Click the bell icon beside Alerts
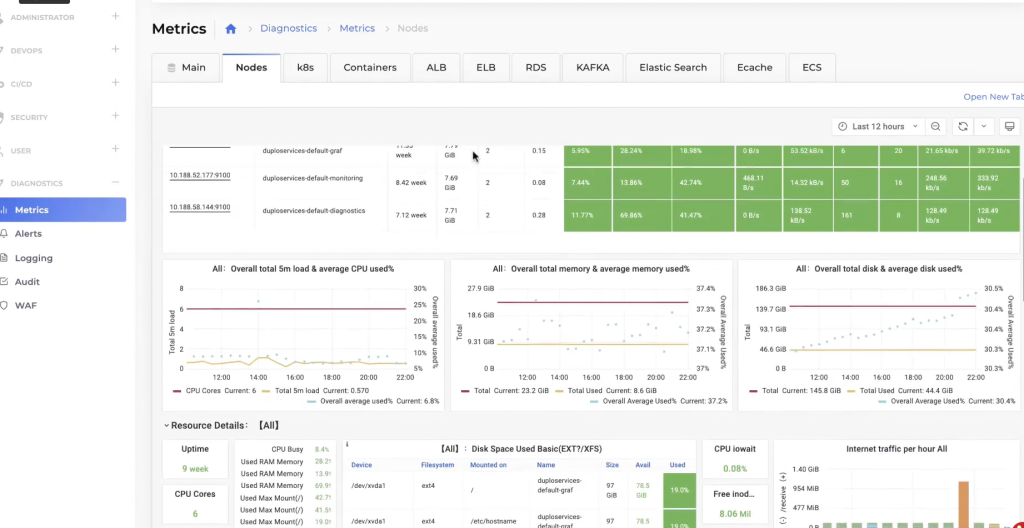This screenshot has height=528, width=1024. pyautogui.click(x=5, y=234)
